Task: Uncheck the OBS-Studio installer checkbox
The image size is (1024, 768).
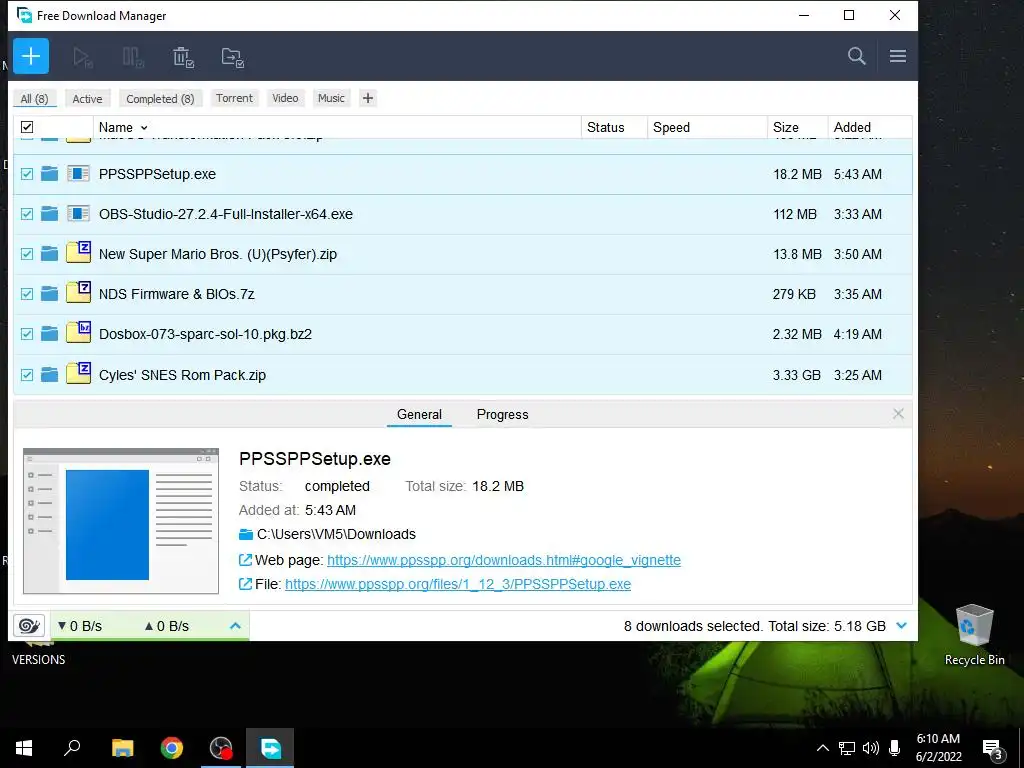Action: pos(27,214)
